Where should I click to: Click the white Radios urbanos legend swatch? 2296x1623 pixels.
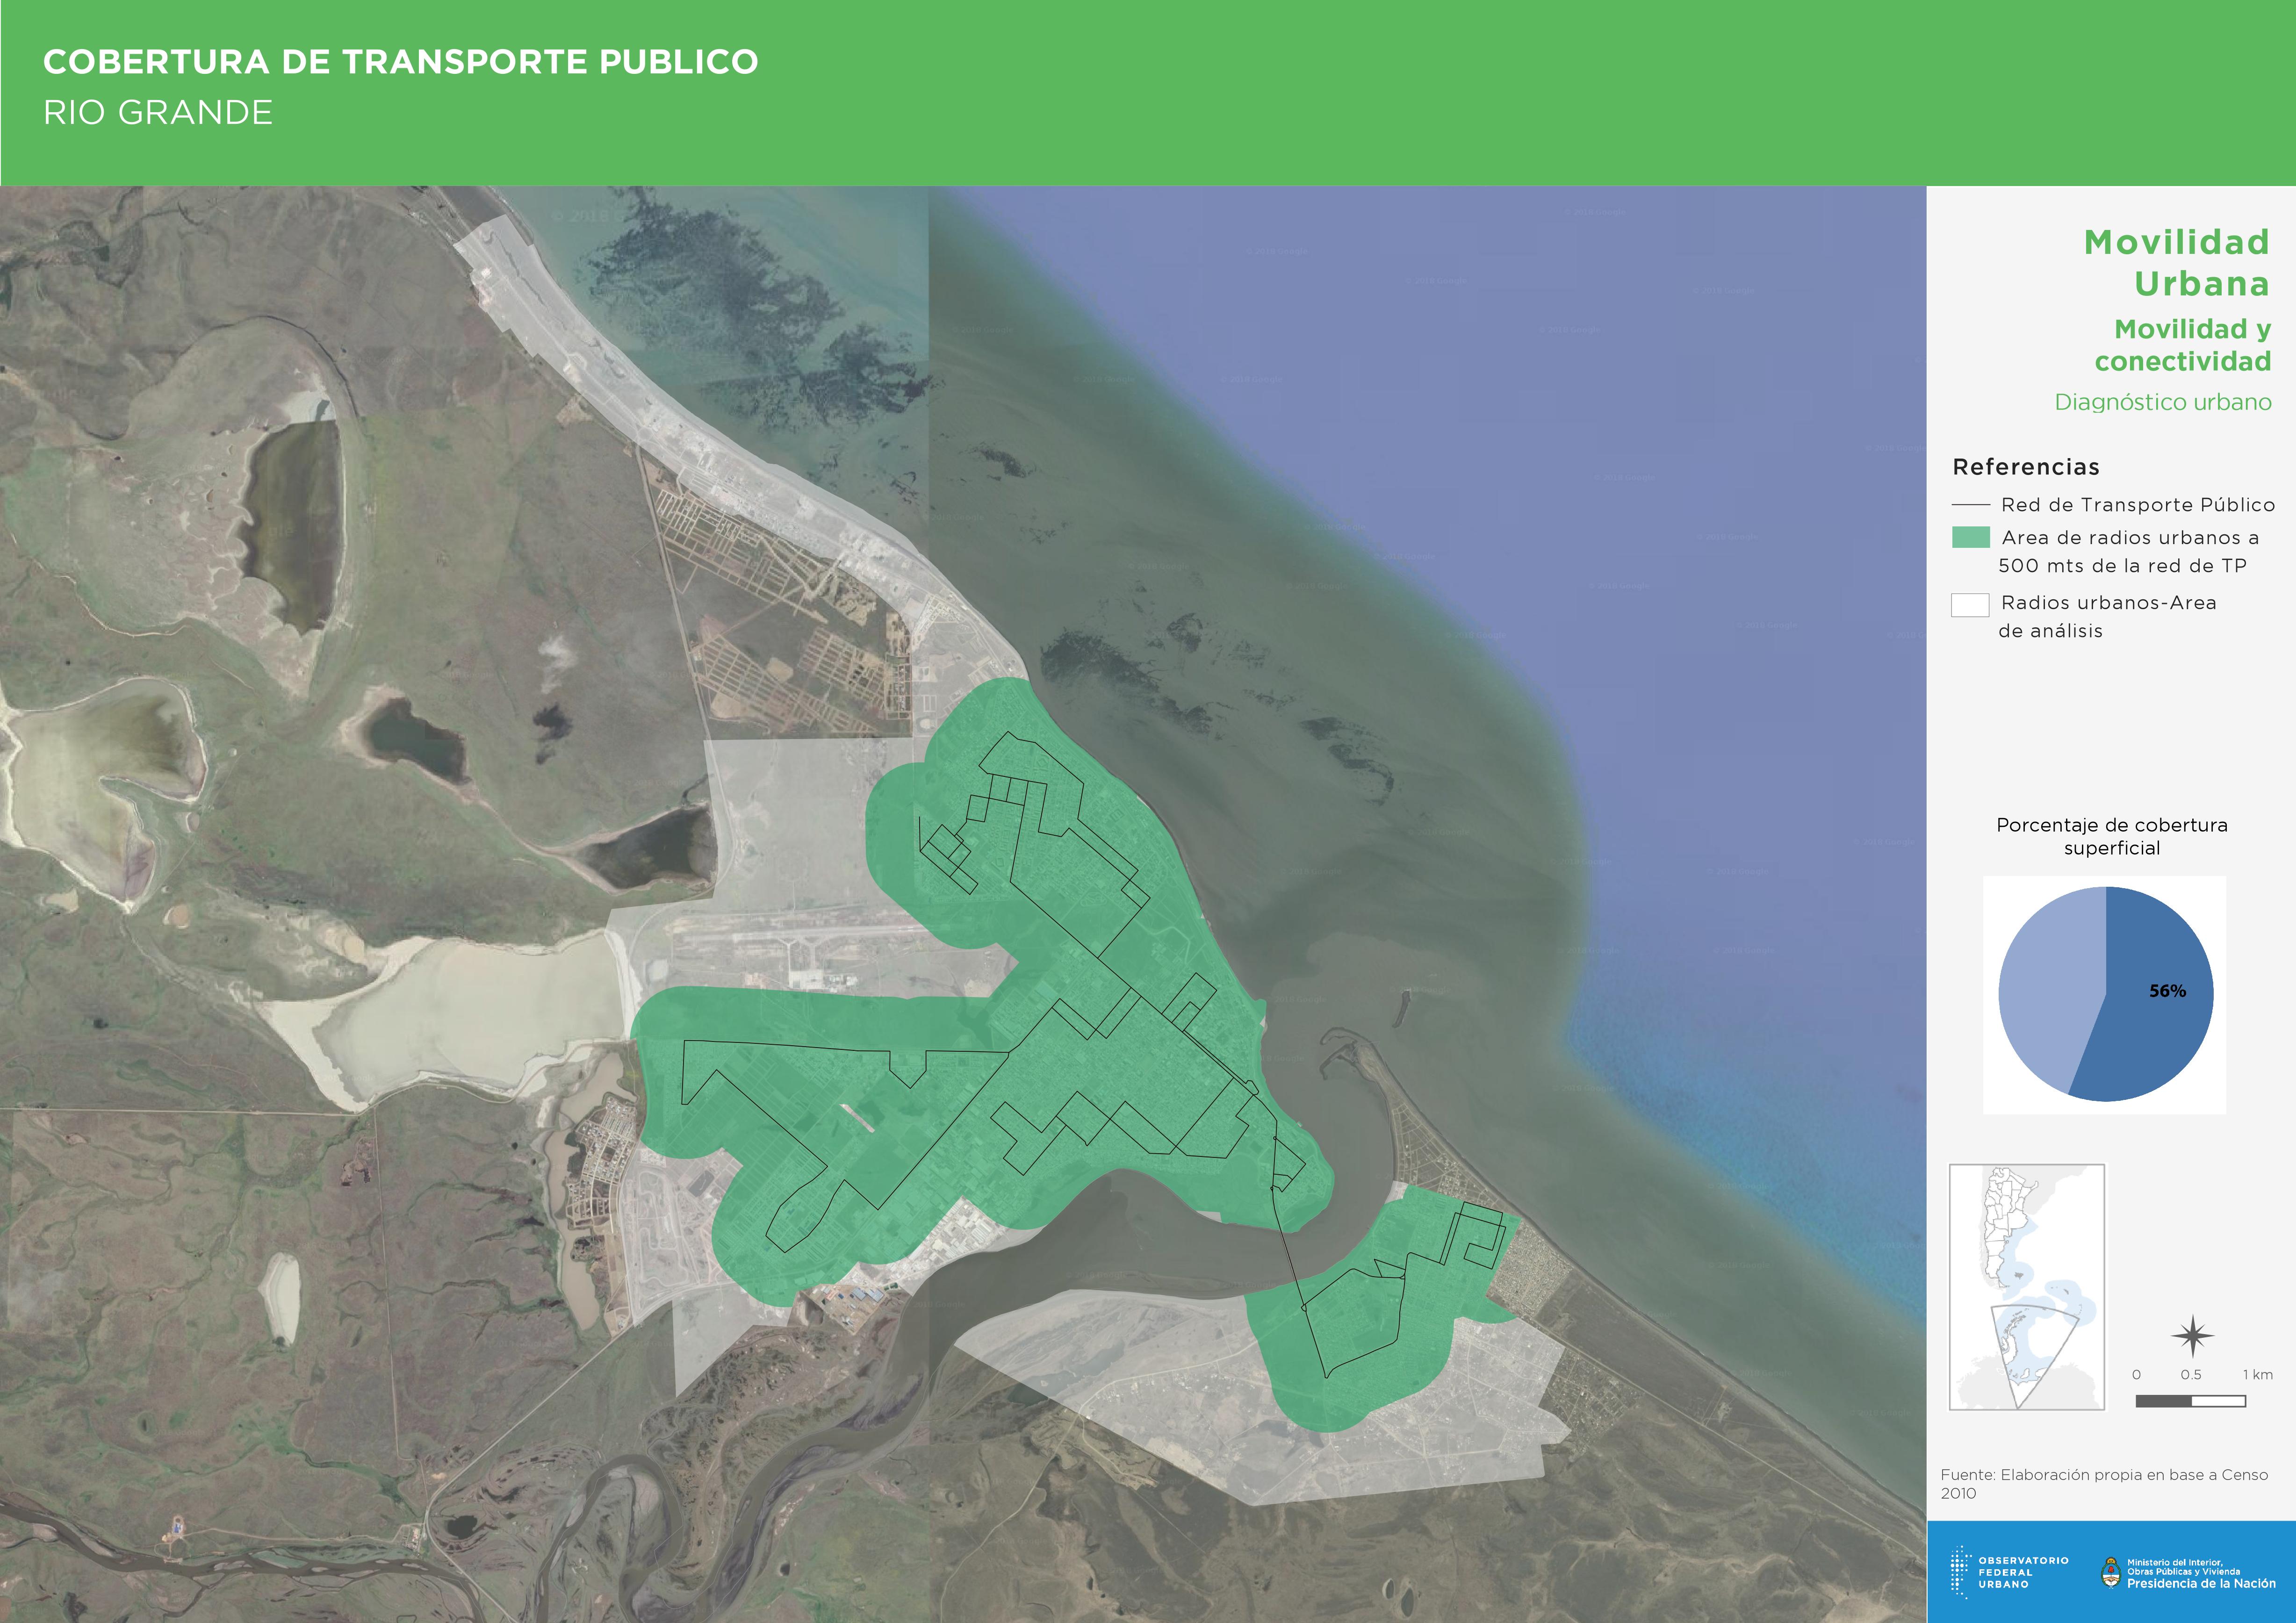click(1970, 605)
